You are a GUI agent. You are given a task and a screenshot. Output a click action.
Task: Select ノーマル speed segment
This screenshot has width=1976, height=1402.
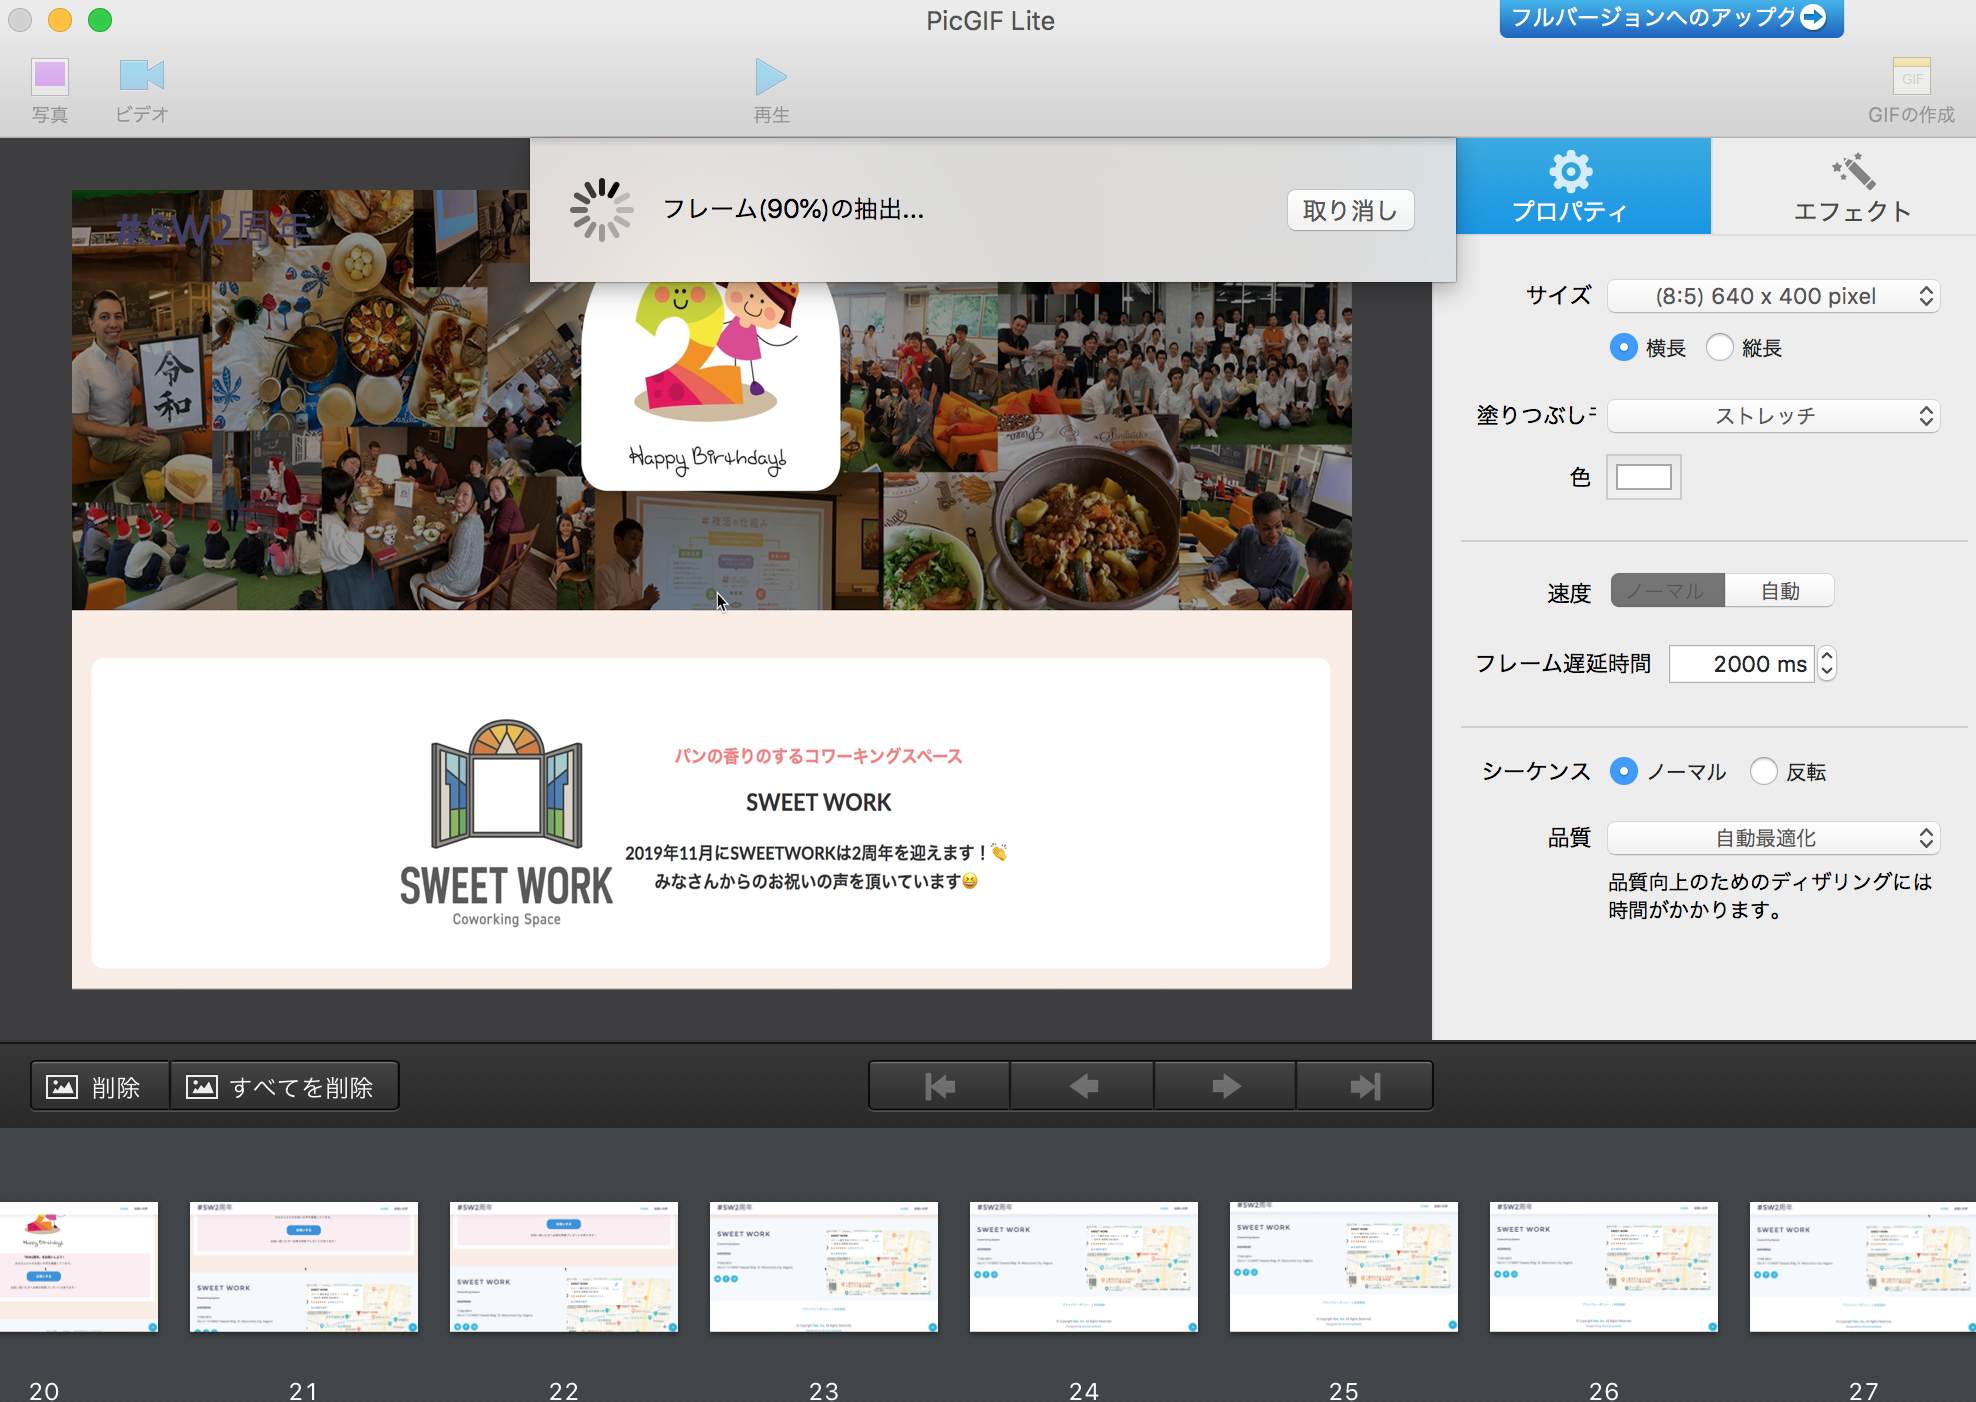point(1667,591)
